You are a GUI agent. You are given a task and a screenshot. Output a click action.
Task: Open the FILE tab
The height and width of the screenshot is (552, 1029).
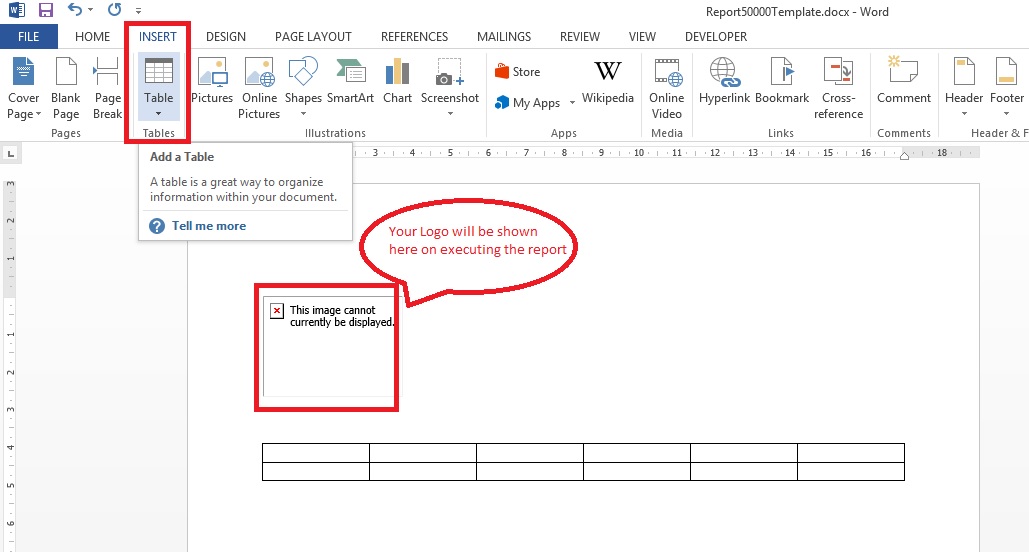click(28, 37)
